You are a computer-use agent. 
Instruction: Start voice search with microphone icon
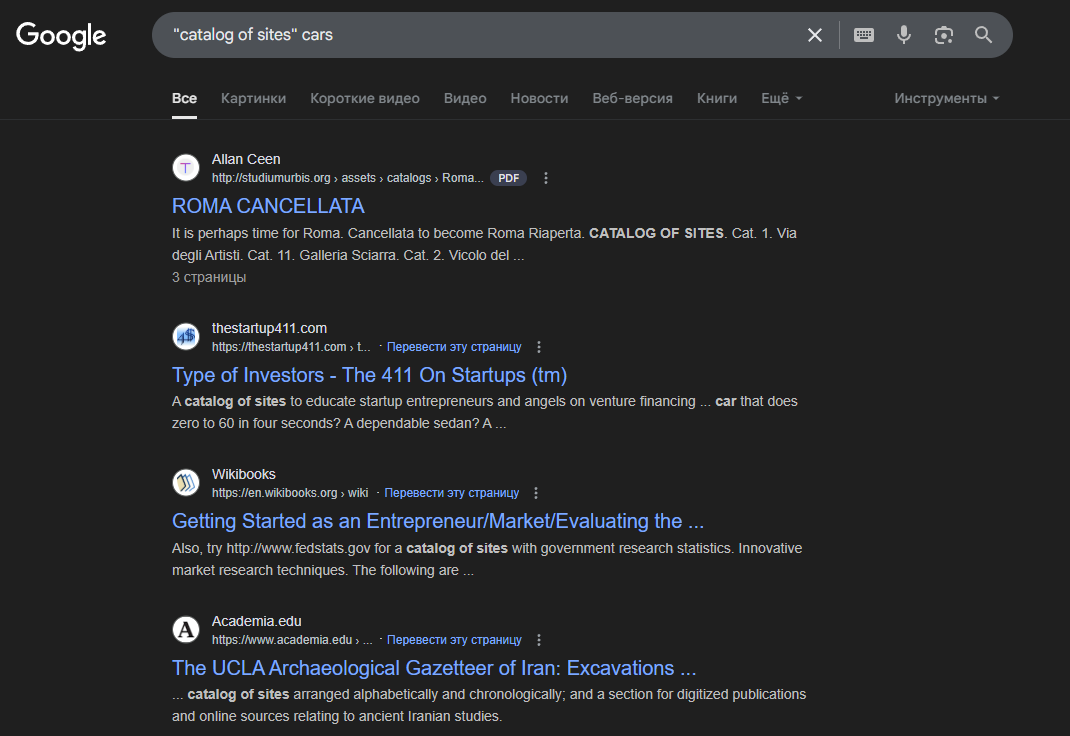click(903, 35)
